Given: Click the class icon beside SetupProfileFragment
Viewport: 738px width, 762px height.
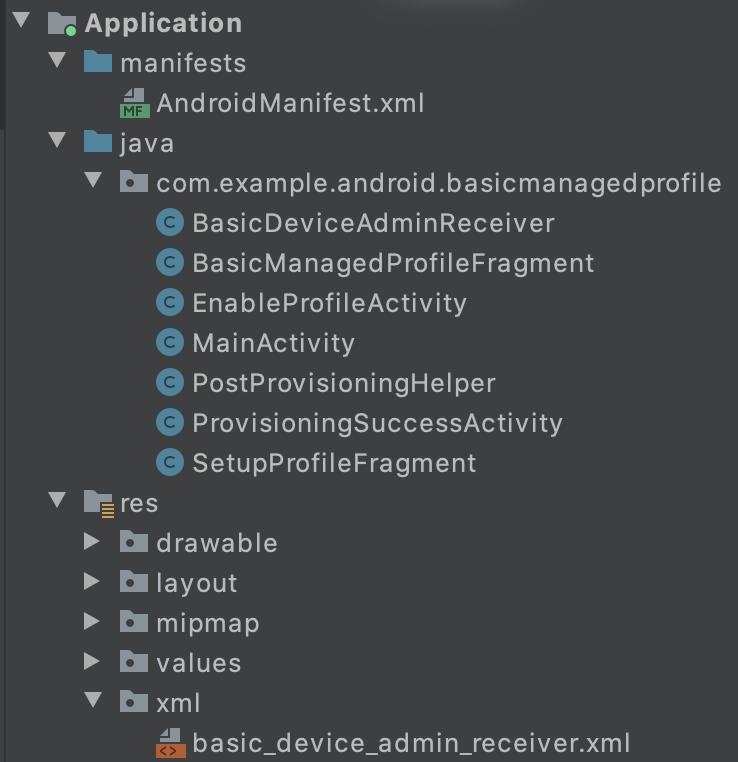Looking at the screenshot, I should click(x=170, y=462).
